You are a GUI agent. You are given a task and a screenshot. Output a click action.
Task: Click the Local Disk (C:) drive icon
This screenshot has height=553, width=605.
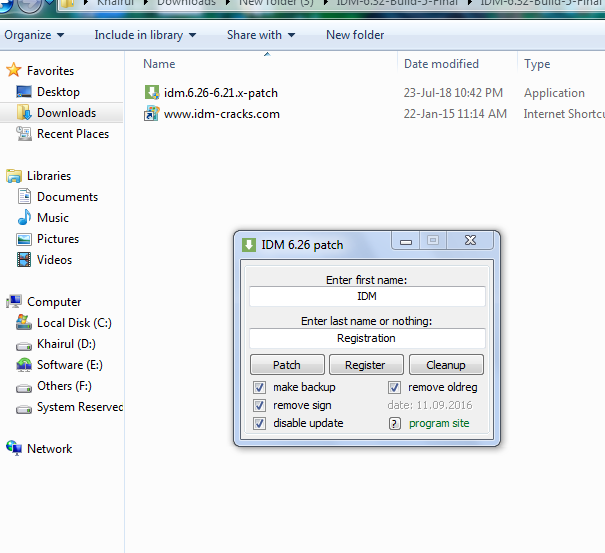coord(24,323)
